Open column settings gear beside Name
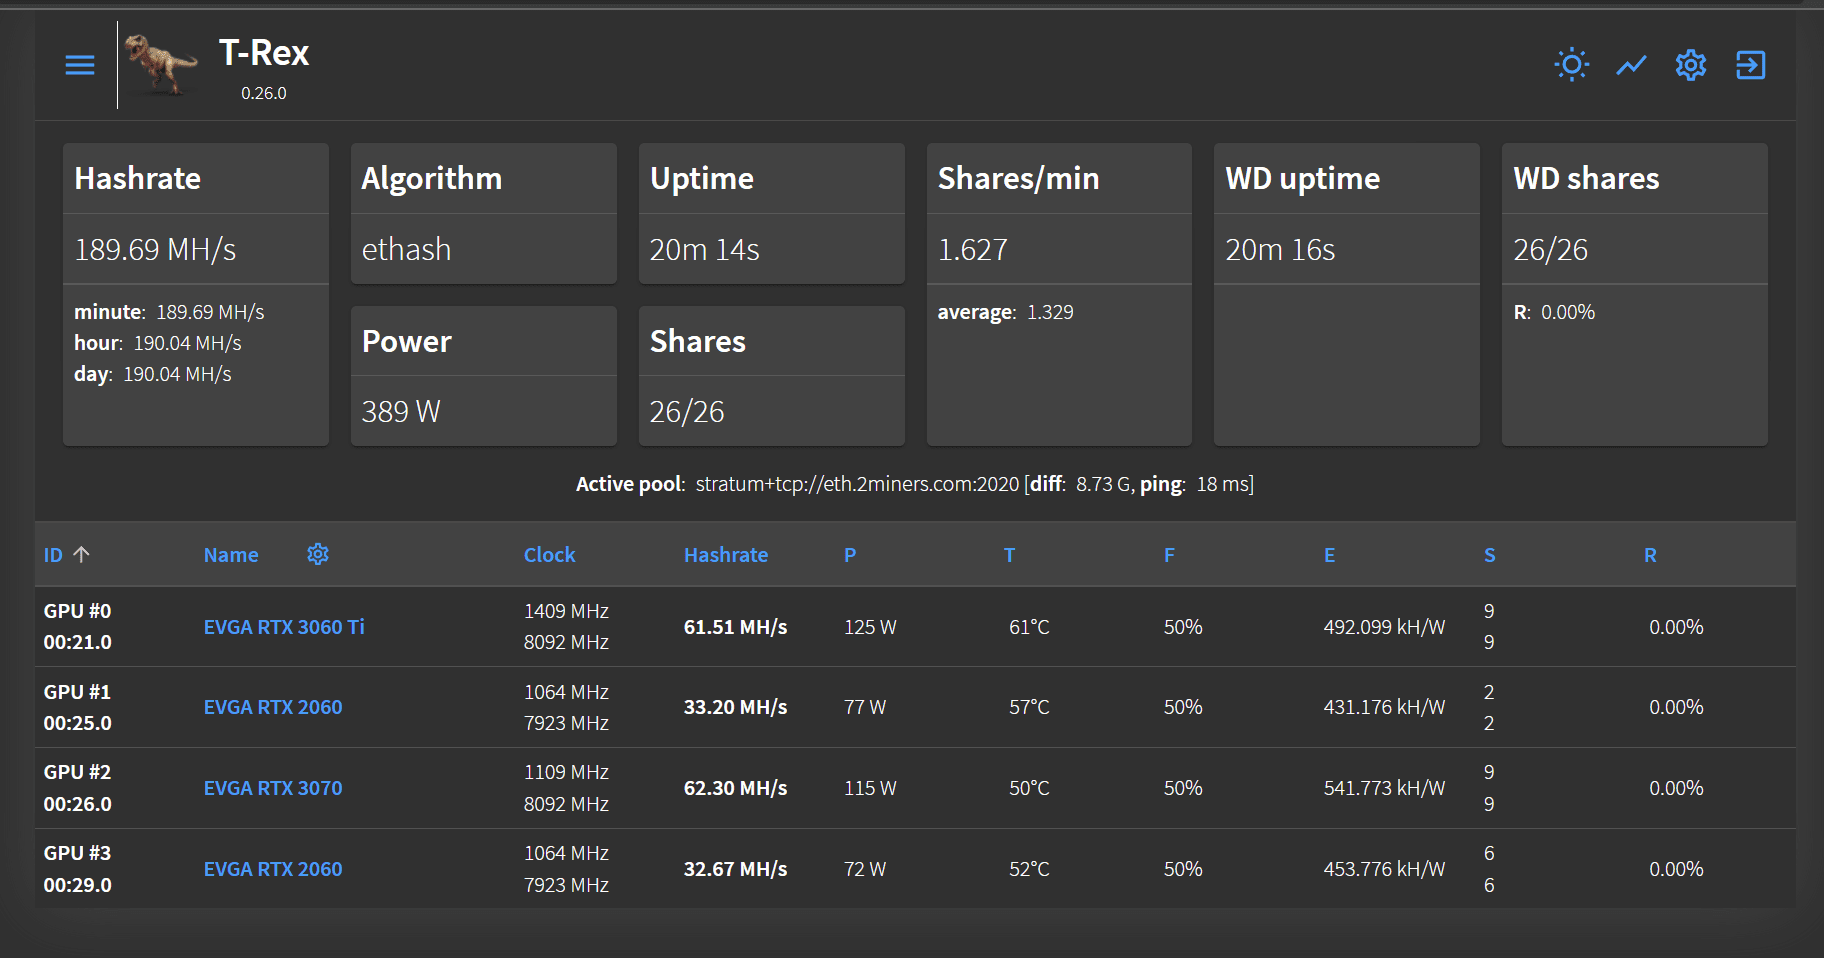 tap(318, 554)
